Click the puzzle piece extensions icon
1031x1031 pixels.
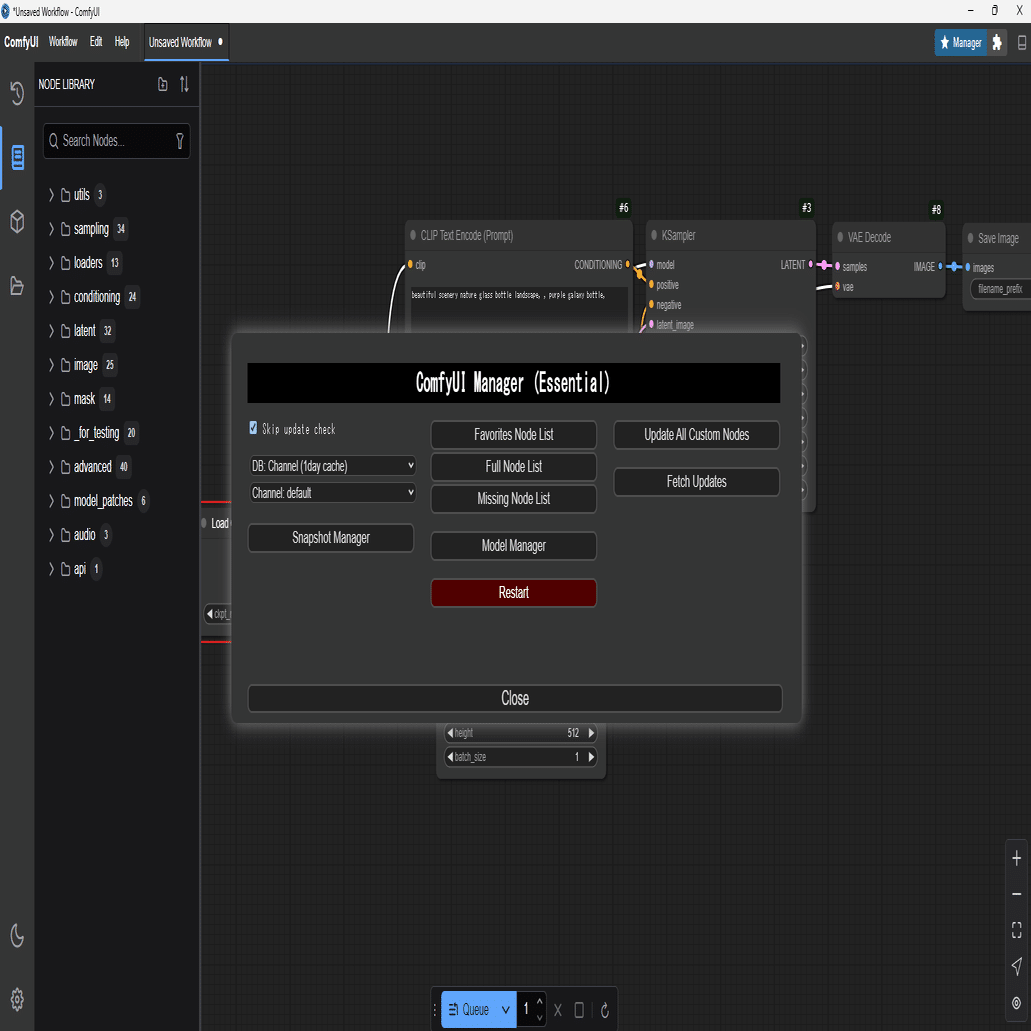click(x=997, y=43)
